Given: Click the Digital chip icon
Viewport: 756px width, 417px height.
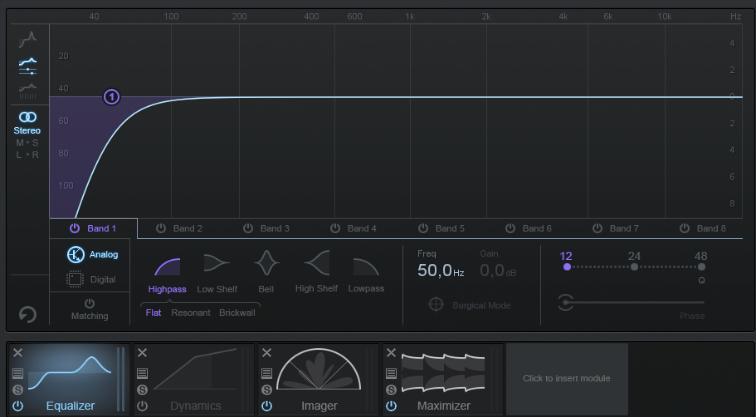Looking at the screenshot, I should pos(75,280).
